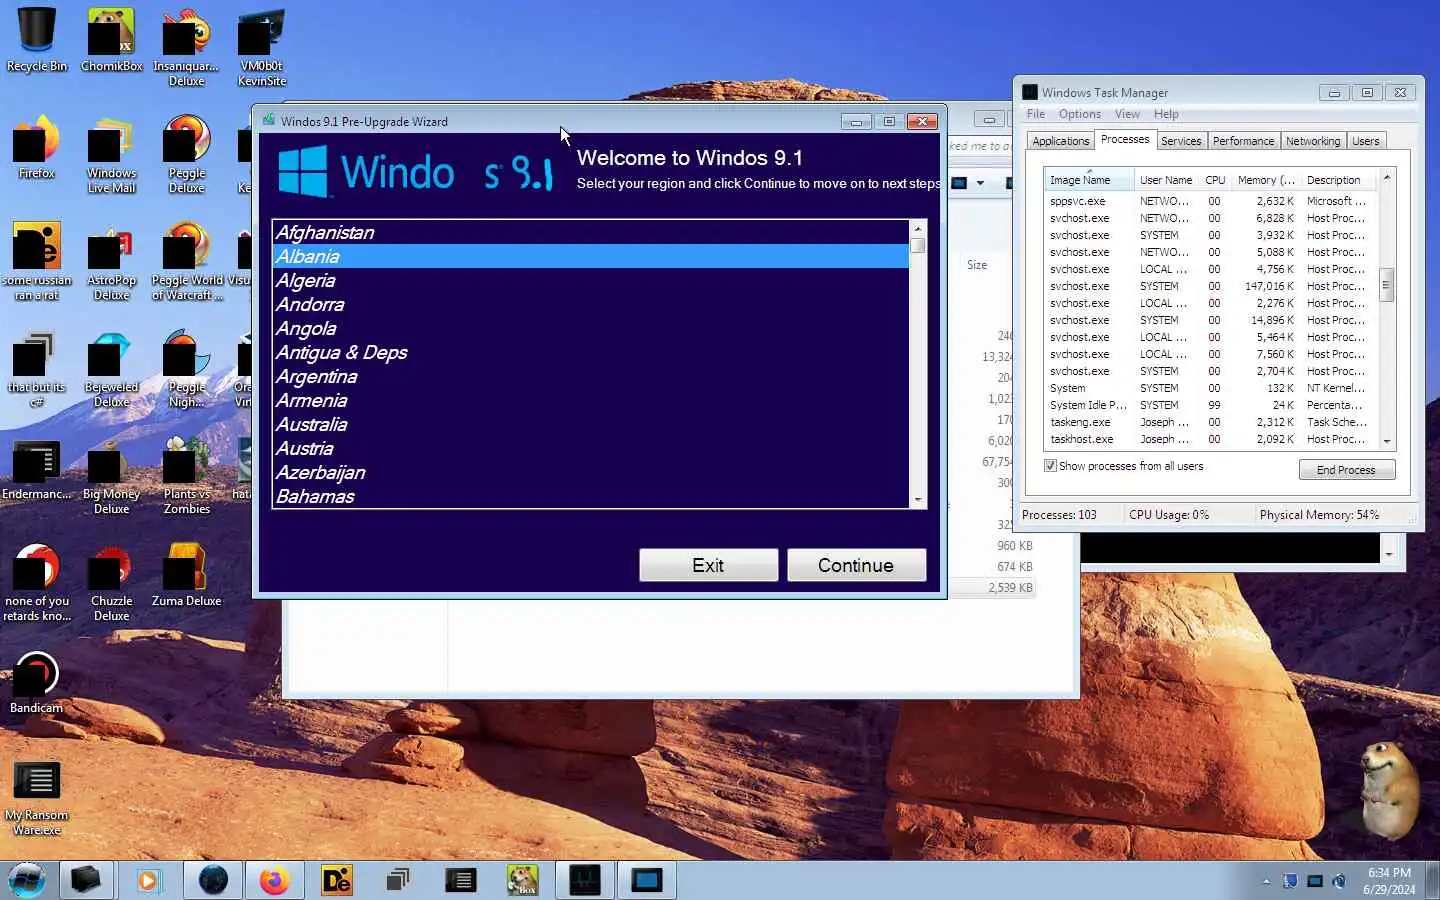Open the Windows Start orb
This screenshot has height=900, width=1440.
pos(27,880)
